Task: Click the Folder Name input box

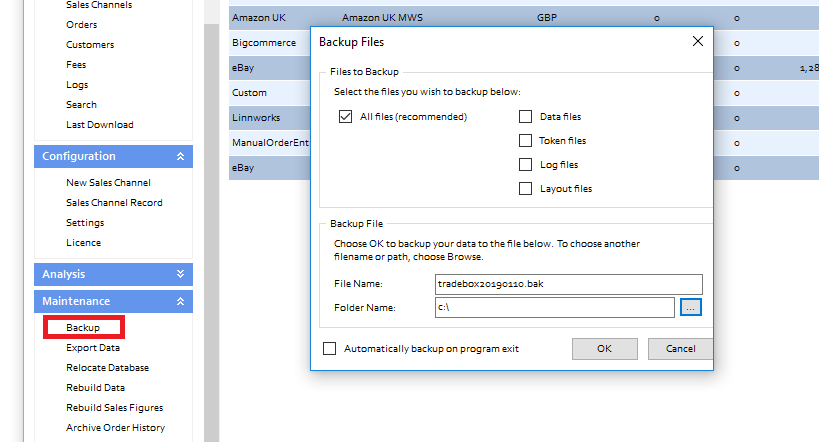Action: coord(554,308)
